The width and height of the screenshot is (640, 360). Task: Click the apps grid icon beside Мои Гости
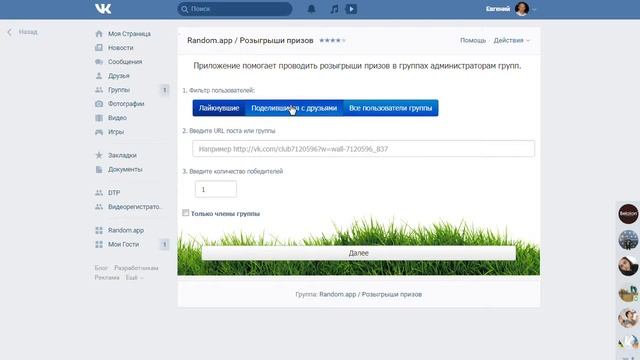coord(99,244)
